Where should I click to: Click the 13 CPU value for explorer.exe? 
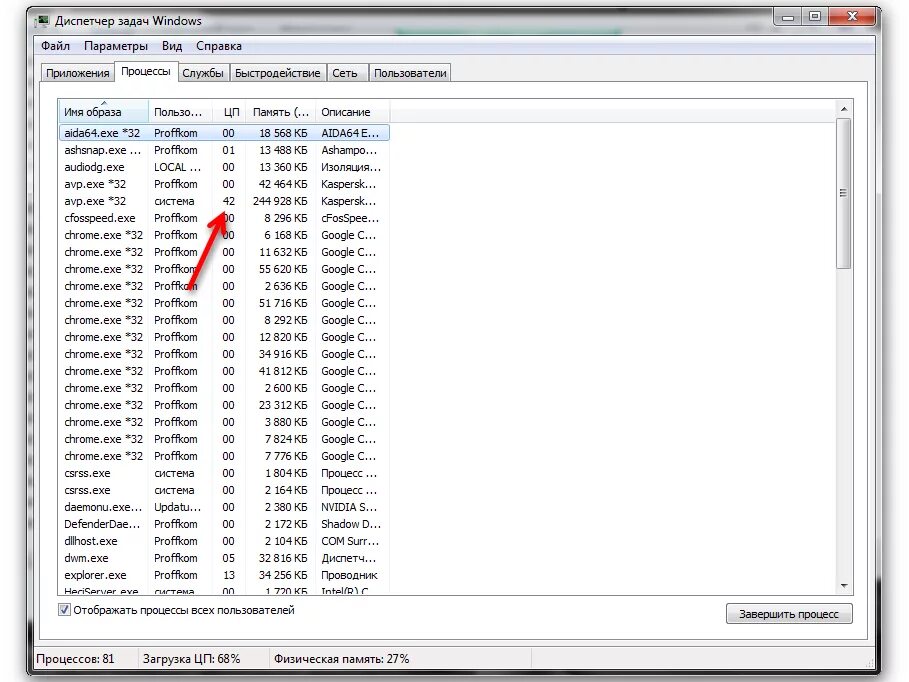click(x=229, y=575)
